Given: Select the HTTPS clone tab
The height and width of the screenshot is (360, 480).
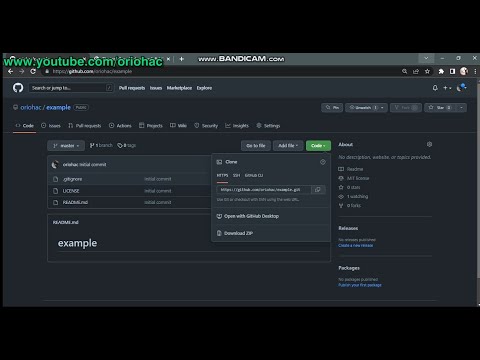Looking at the screenshot, I should coord(222,175).
